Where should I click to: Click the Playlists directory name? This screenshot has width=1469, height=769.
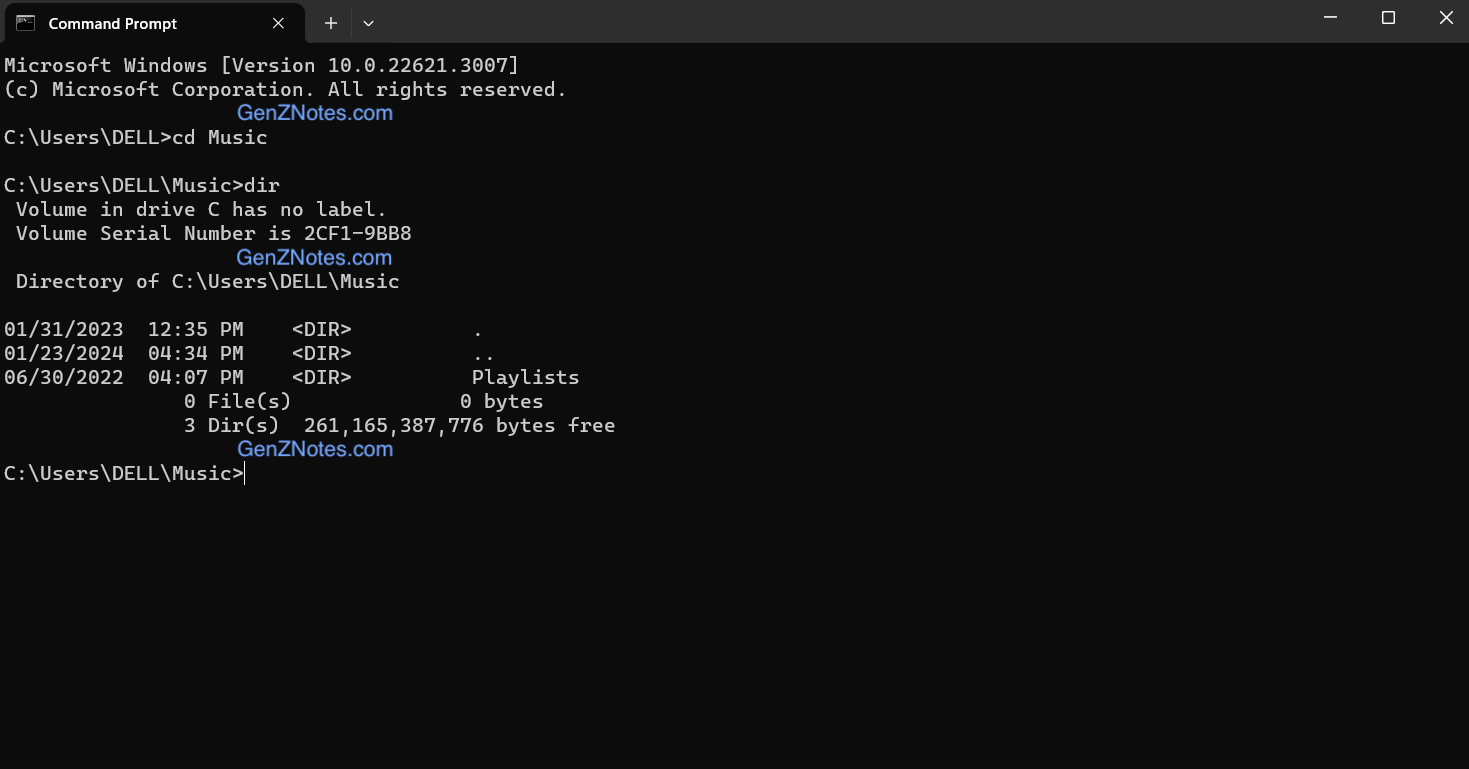pyautogui.click(x=525, y=377)
